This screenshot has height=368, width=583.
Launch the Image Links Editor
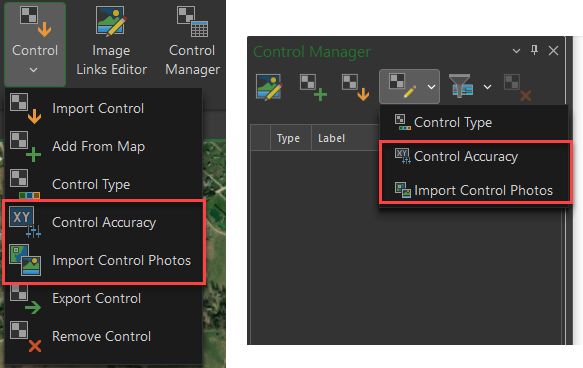[111, 41]
